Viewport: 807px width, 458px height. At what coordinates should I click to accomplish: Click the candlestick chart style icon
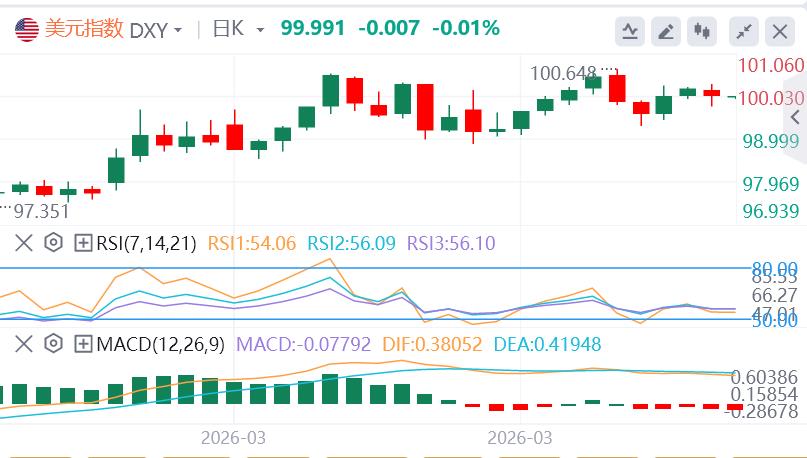click(x=703, y=31)
